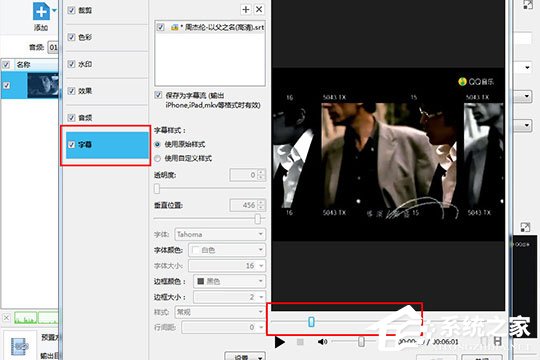Screen dimensions: 540x360
Task: Click the vertical position value field 456
Action: (248, 205)
